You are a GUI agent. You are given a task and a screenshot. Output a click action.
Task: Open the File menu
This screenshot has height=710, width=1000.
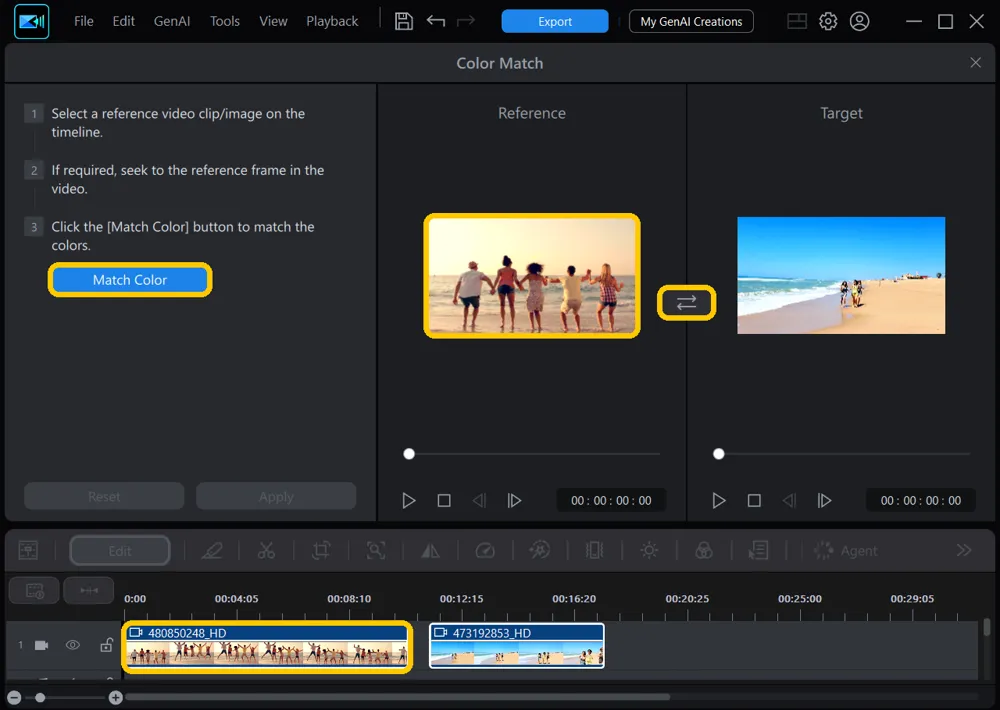click(x=84, y=21)
